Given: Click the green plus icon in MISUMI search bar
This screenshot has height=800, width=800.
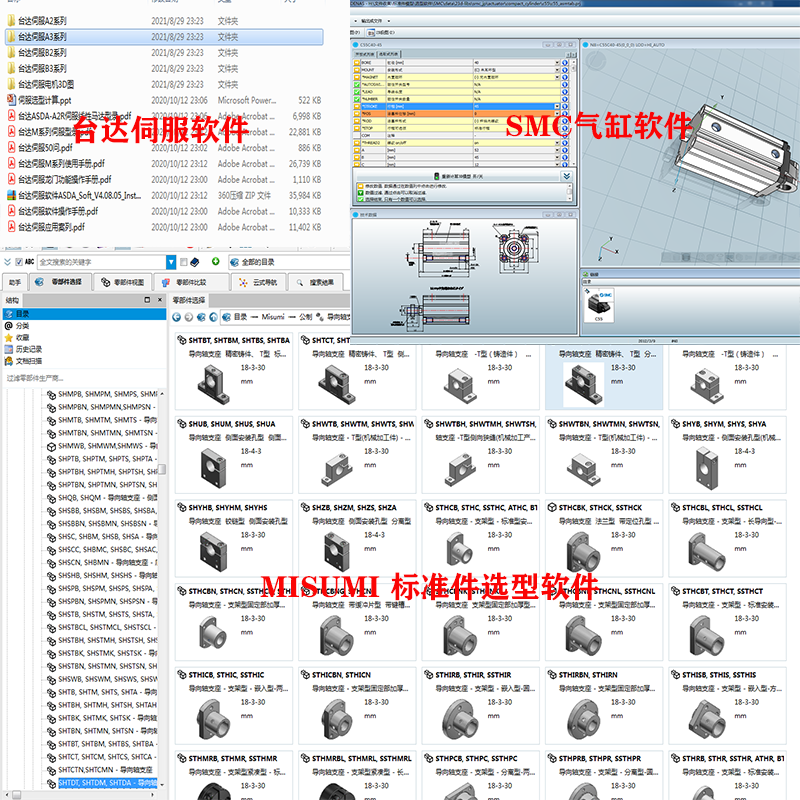Looking at the screenshot, I should tap(215, 261).
